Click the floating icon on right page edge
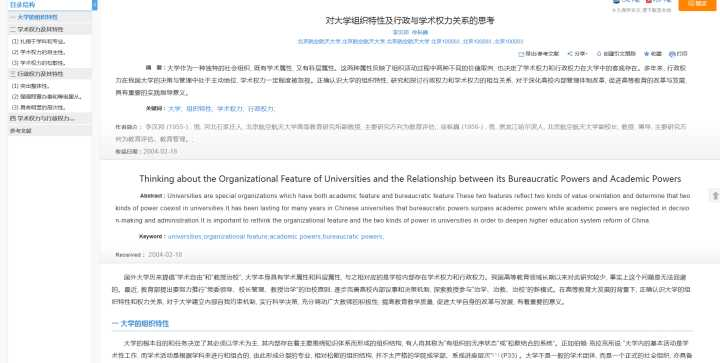 click(x=715, y=195)
